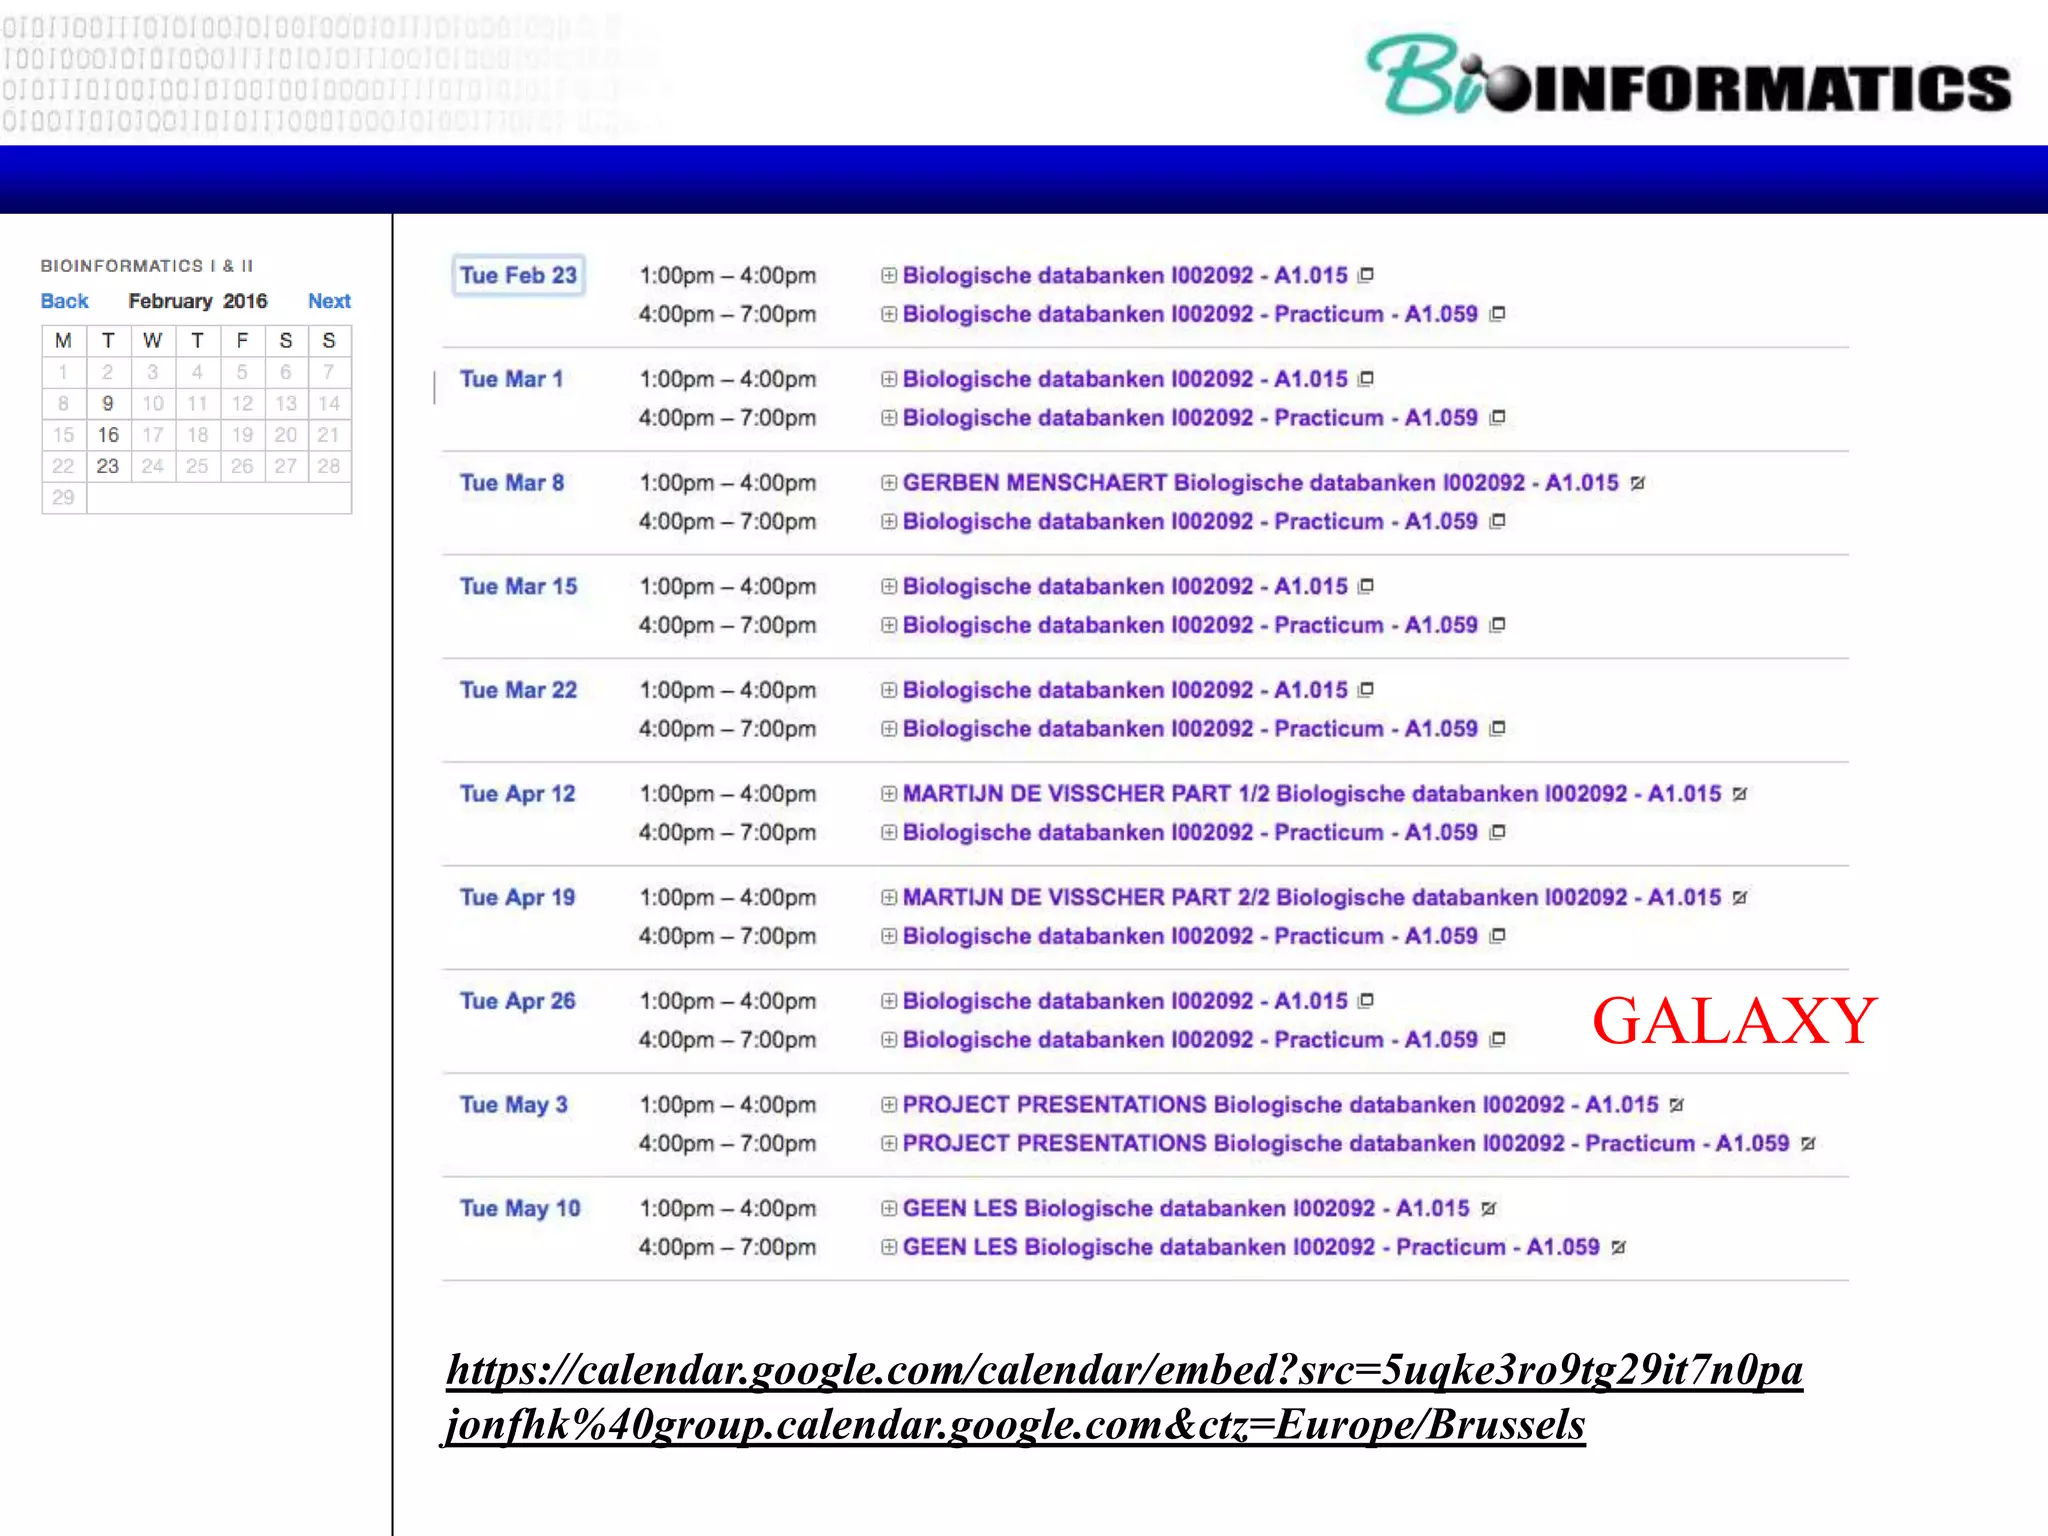
Task: Click copy icon after Mar 22 A1.015 event
Action: pos(1366,690)
